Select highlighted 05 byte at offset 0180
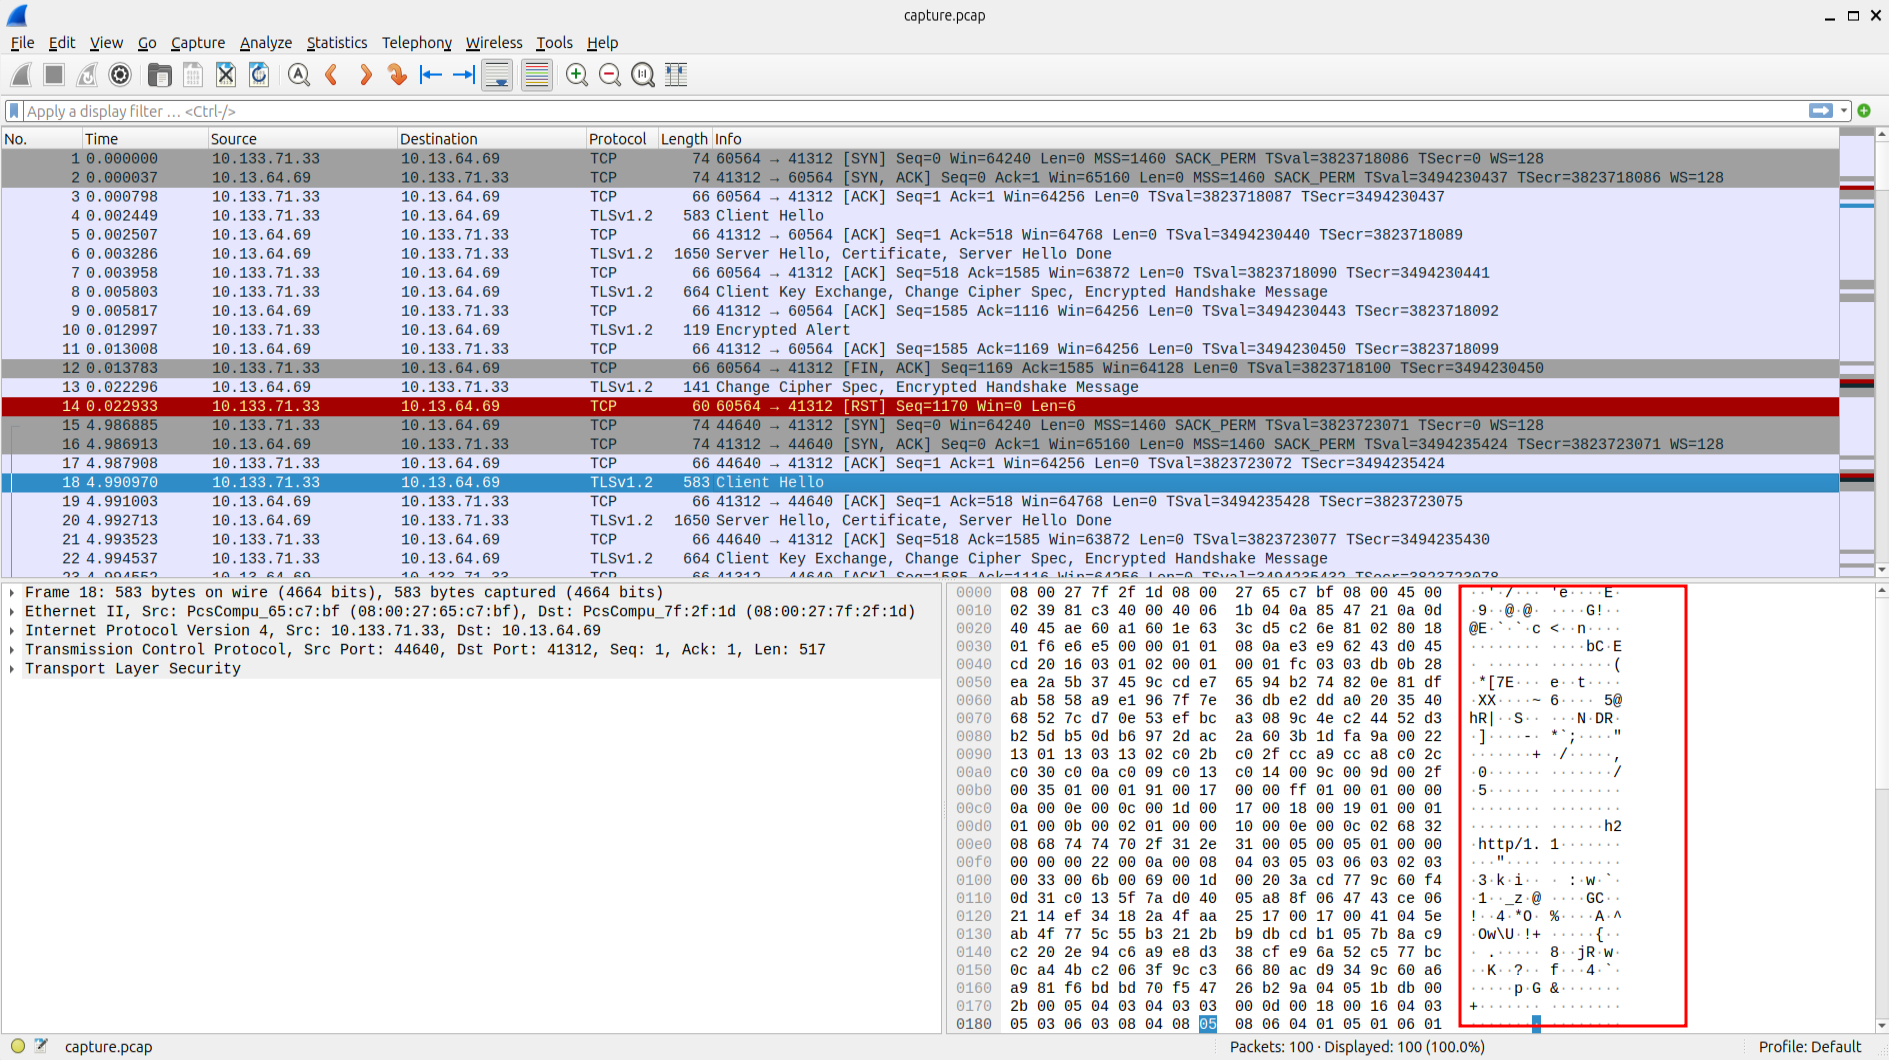This screenshot has height=1060, width=1889. click(1208, 1024)
